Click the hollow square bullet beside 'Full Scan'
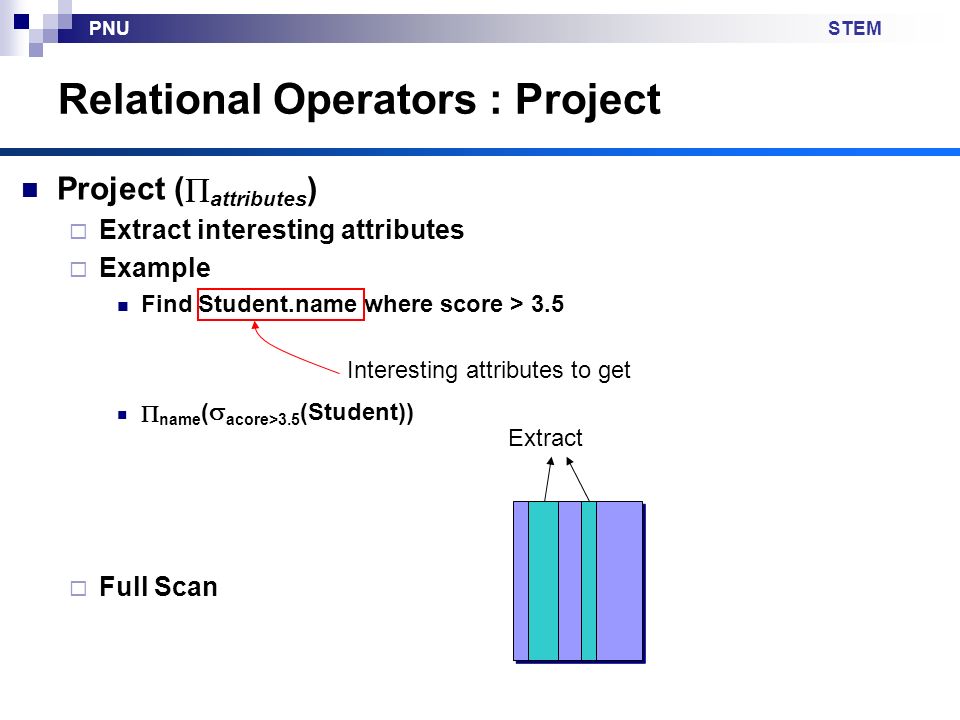This screenshot has width=960, height=720. click(78, 588)
